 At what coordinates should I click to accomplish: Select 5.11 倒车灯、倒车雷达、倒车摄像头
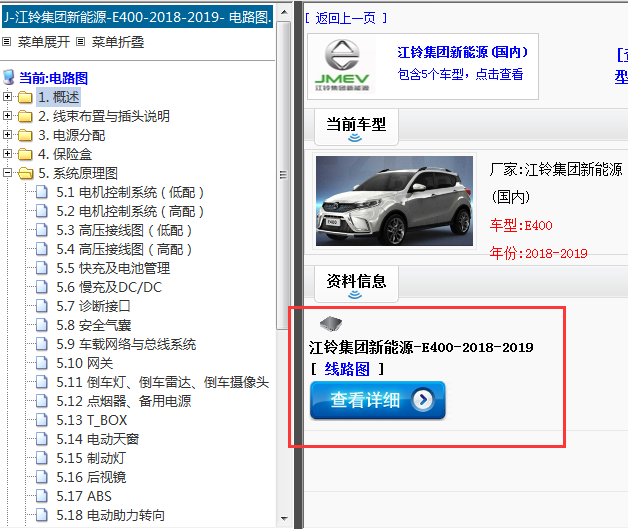pos(163,382)
